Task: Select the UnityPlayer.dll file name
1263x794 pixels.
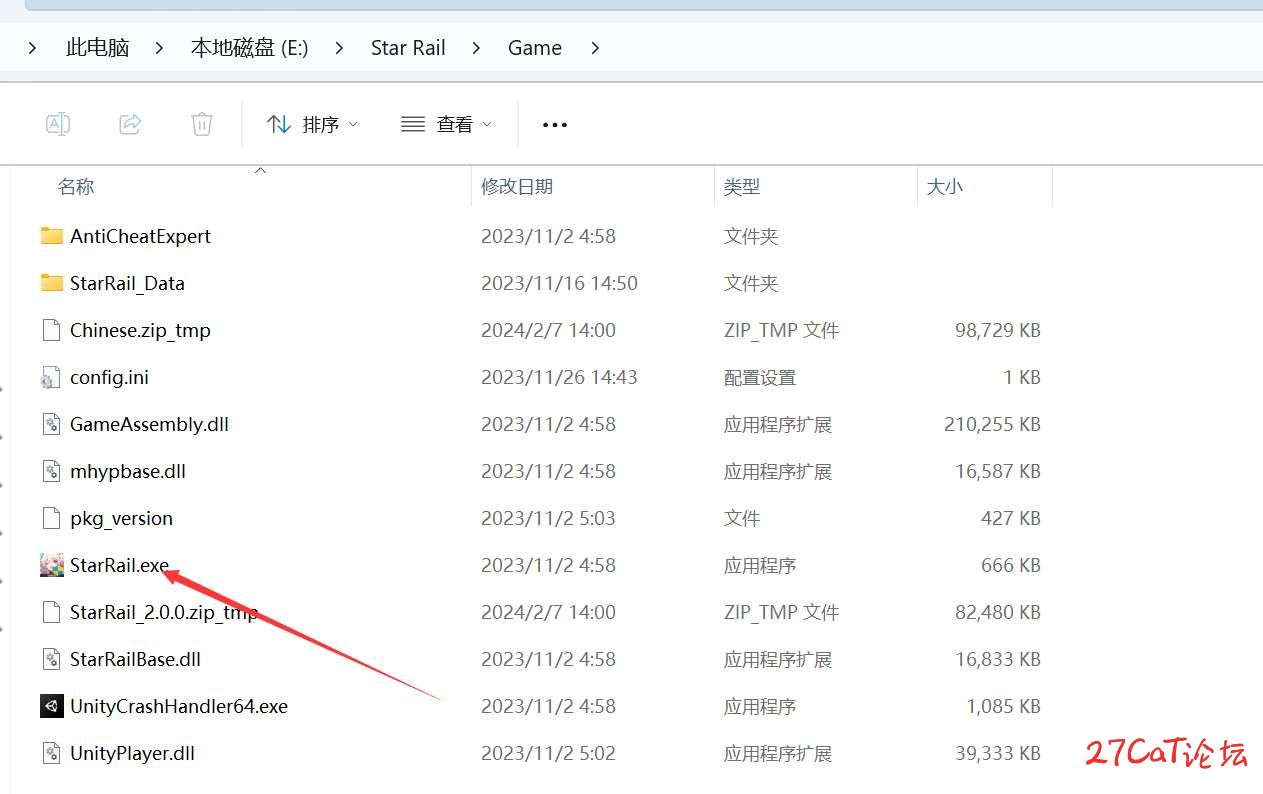Action: pyautogui.click(x=132, y=753)
